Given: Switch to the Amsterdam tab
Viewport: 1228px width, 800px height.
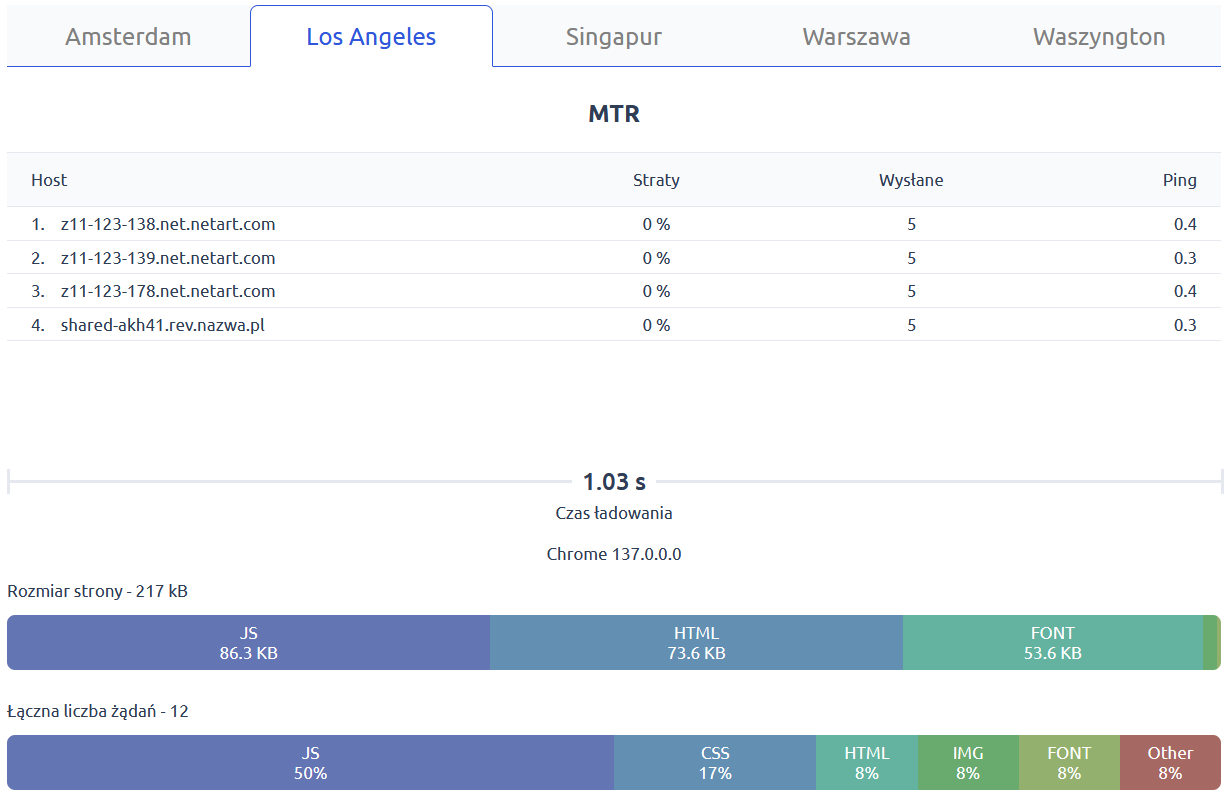Looking at the screenshot, I should (x=128, y=37).
